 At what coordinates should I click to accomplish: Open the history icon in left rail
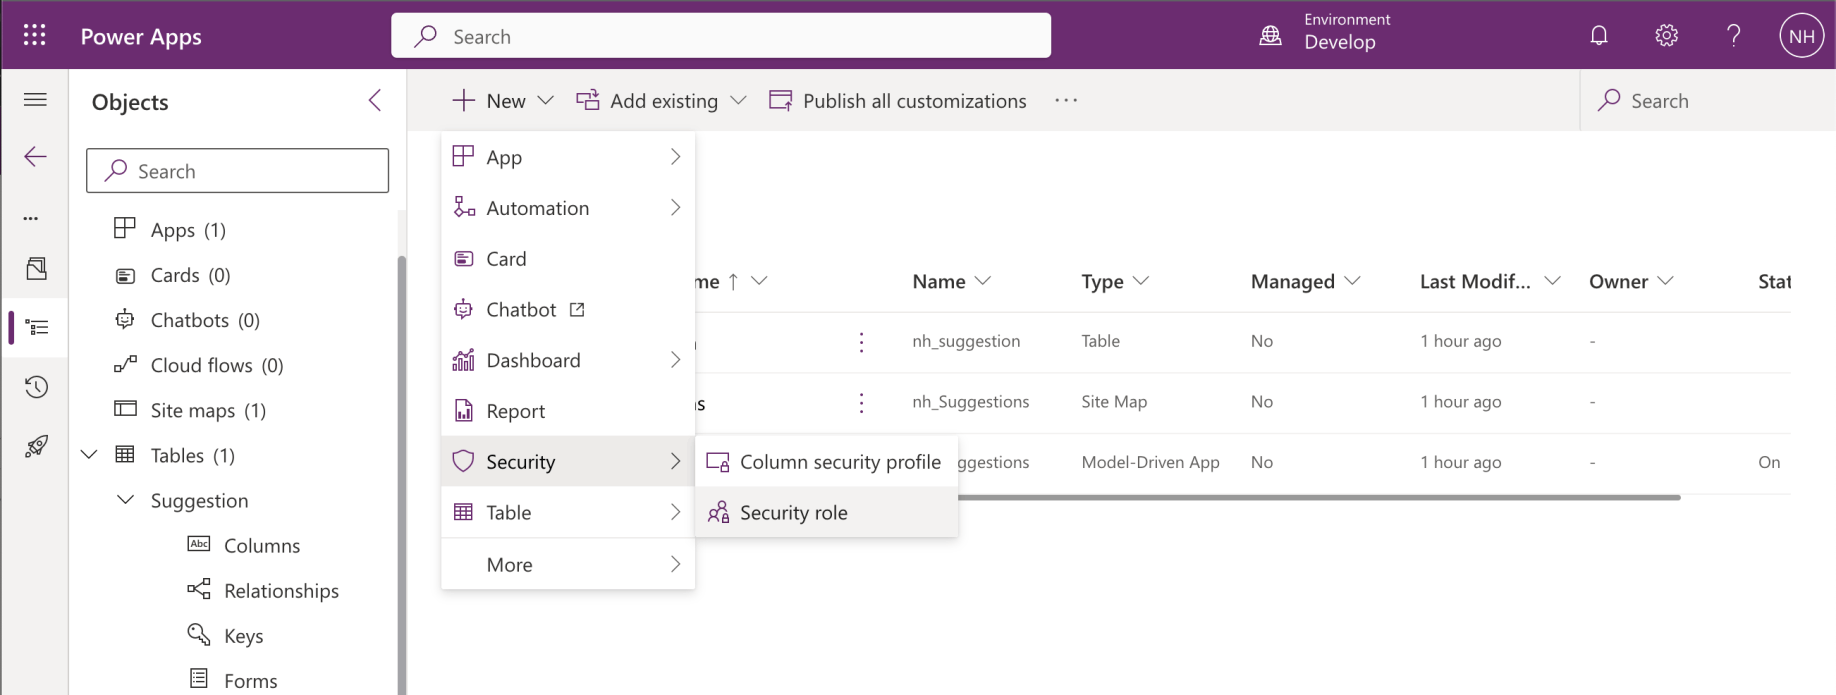[x=36, y=387]
